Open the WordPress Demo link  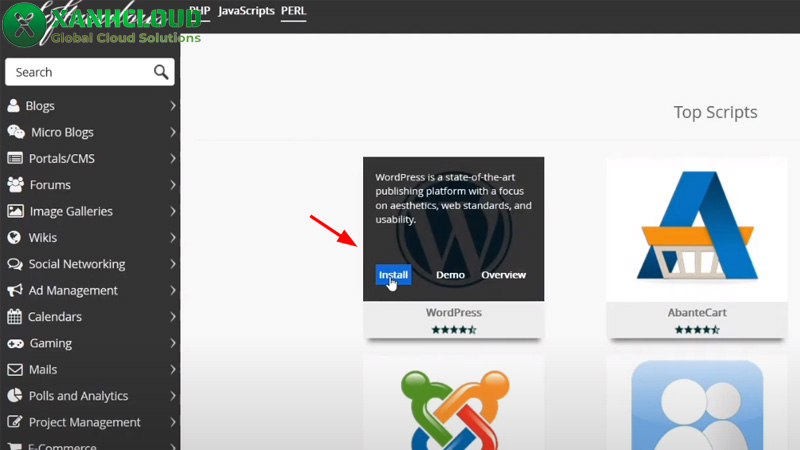point(450,274)
